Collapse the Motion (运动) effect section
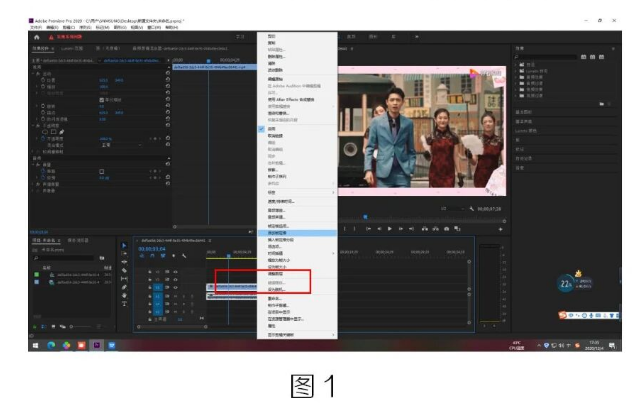Viewport: 639px width, 412px height. click(x=37, y=73)
